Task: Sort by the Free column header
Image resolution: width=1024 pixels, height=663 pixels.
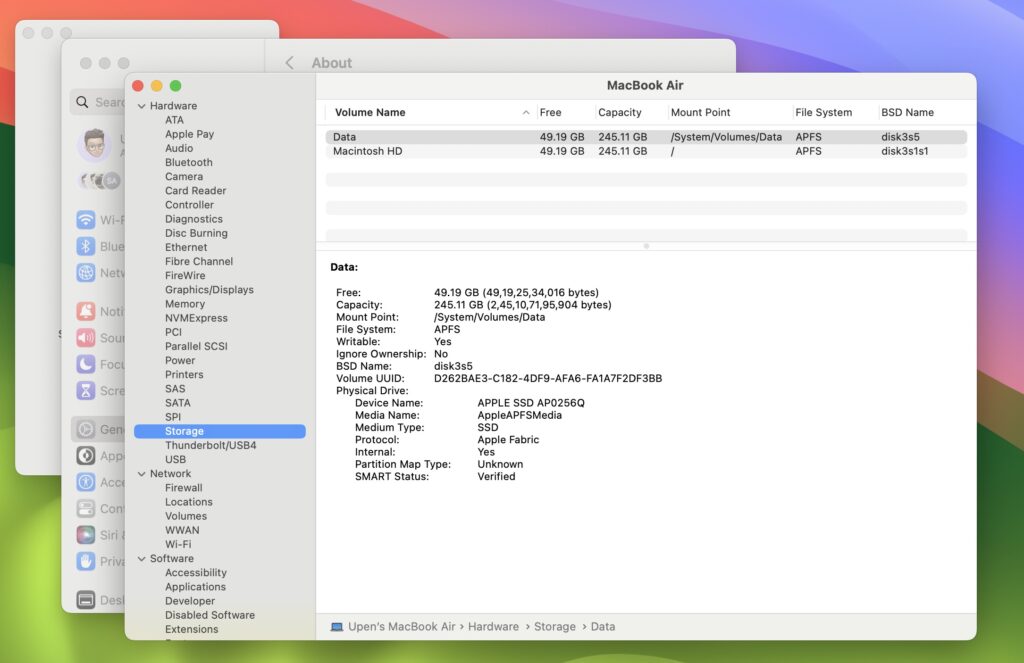Action: [x=566, y=112]
